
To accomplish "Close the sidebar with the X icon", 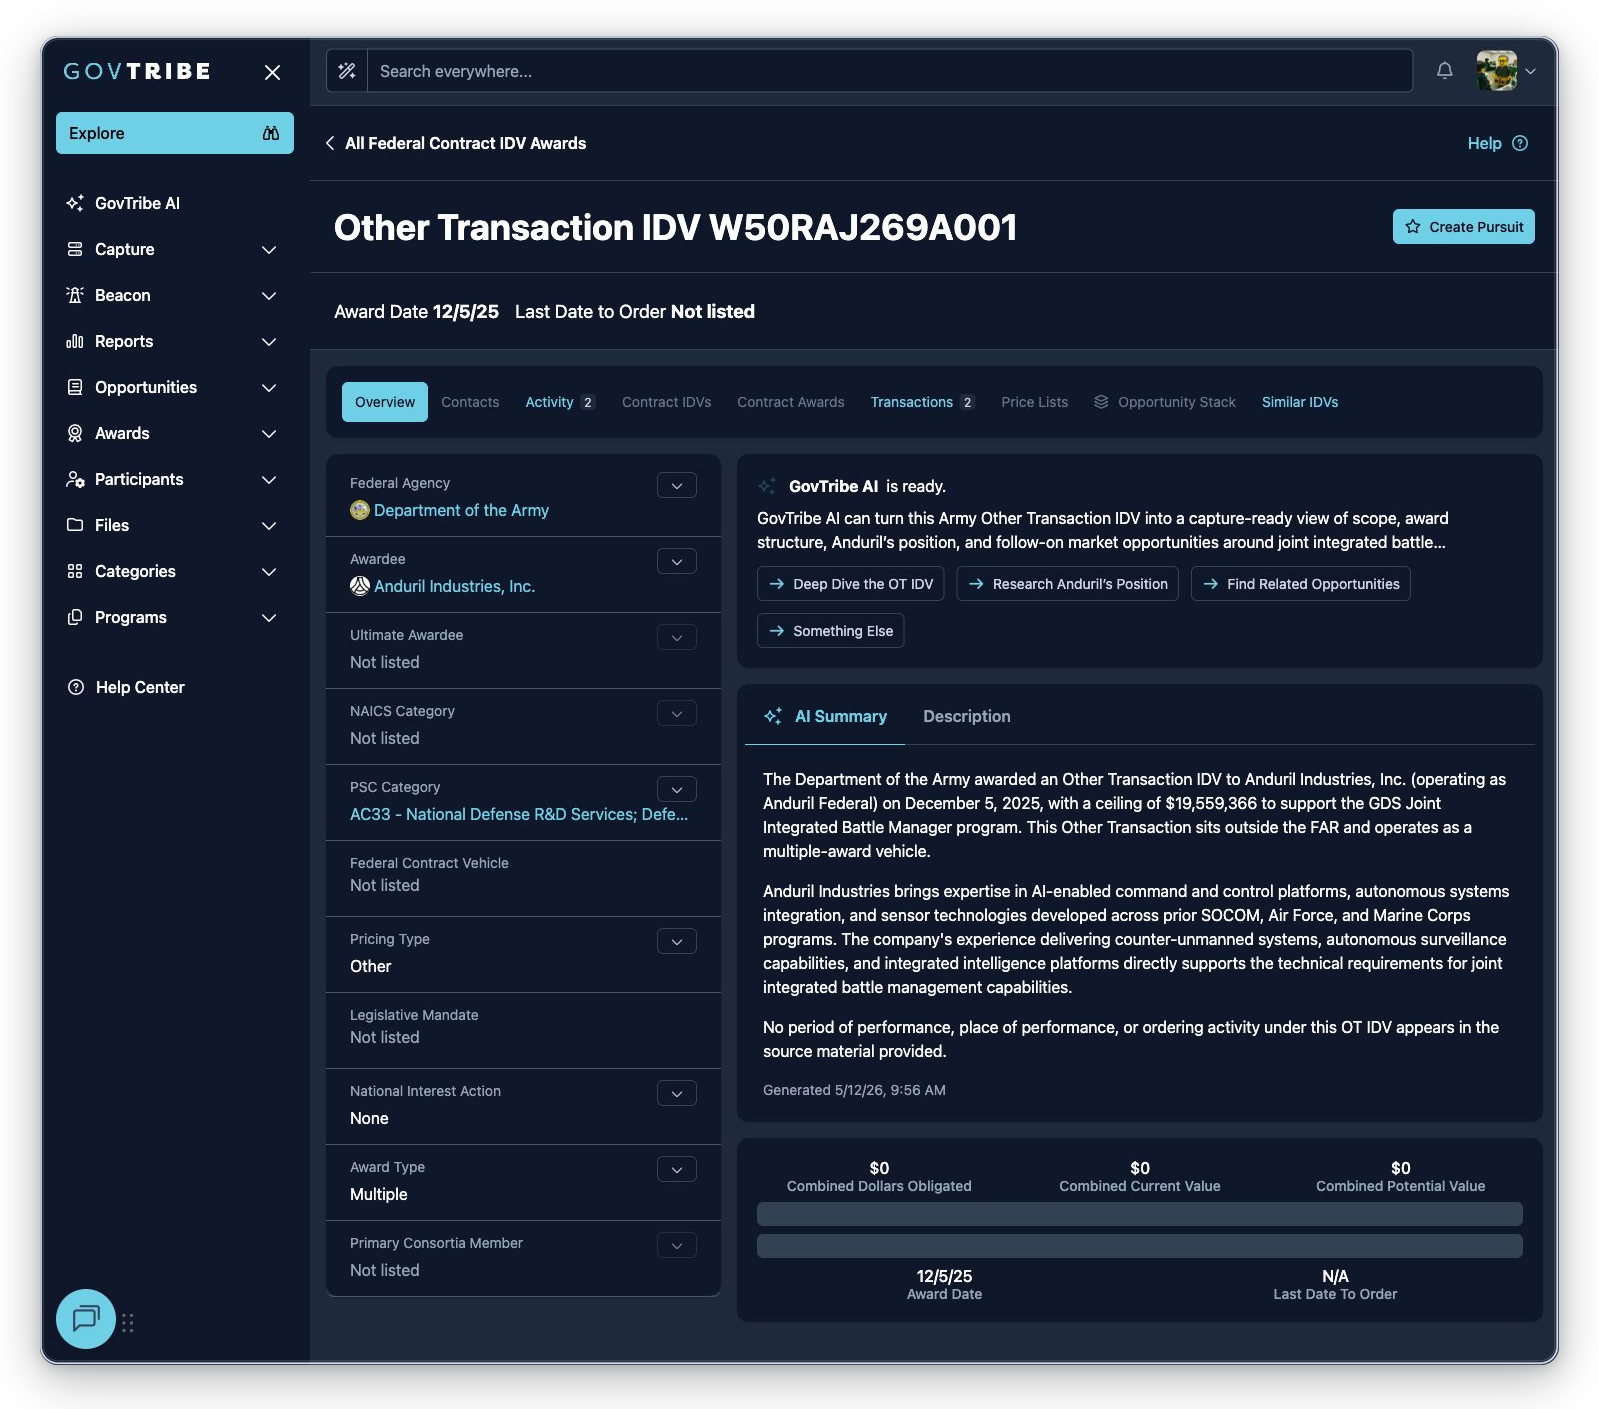I will tap(272, 72).
